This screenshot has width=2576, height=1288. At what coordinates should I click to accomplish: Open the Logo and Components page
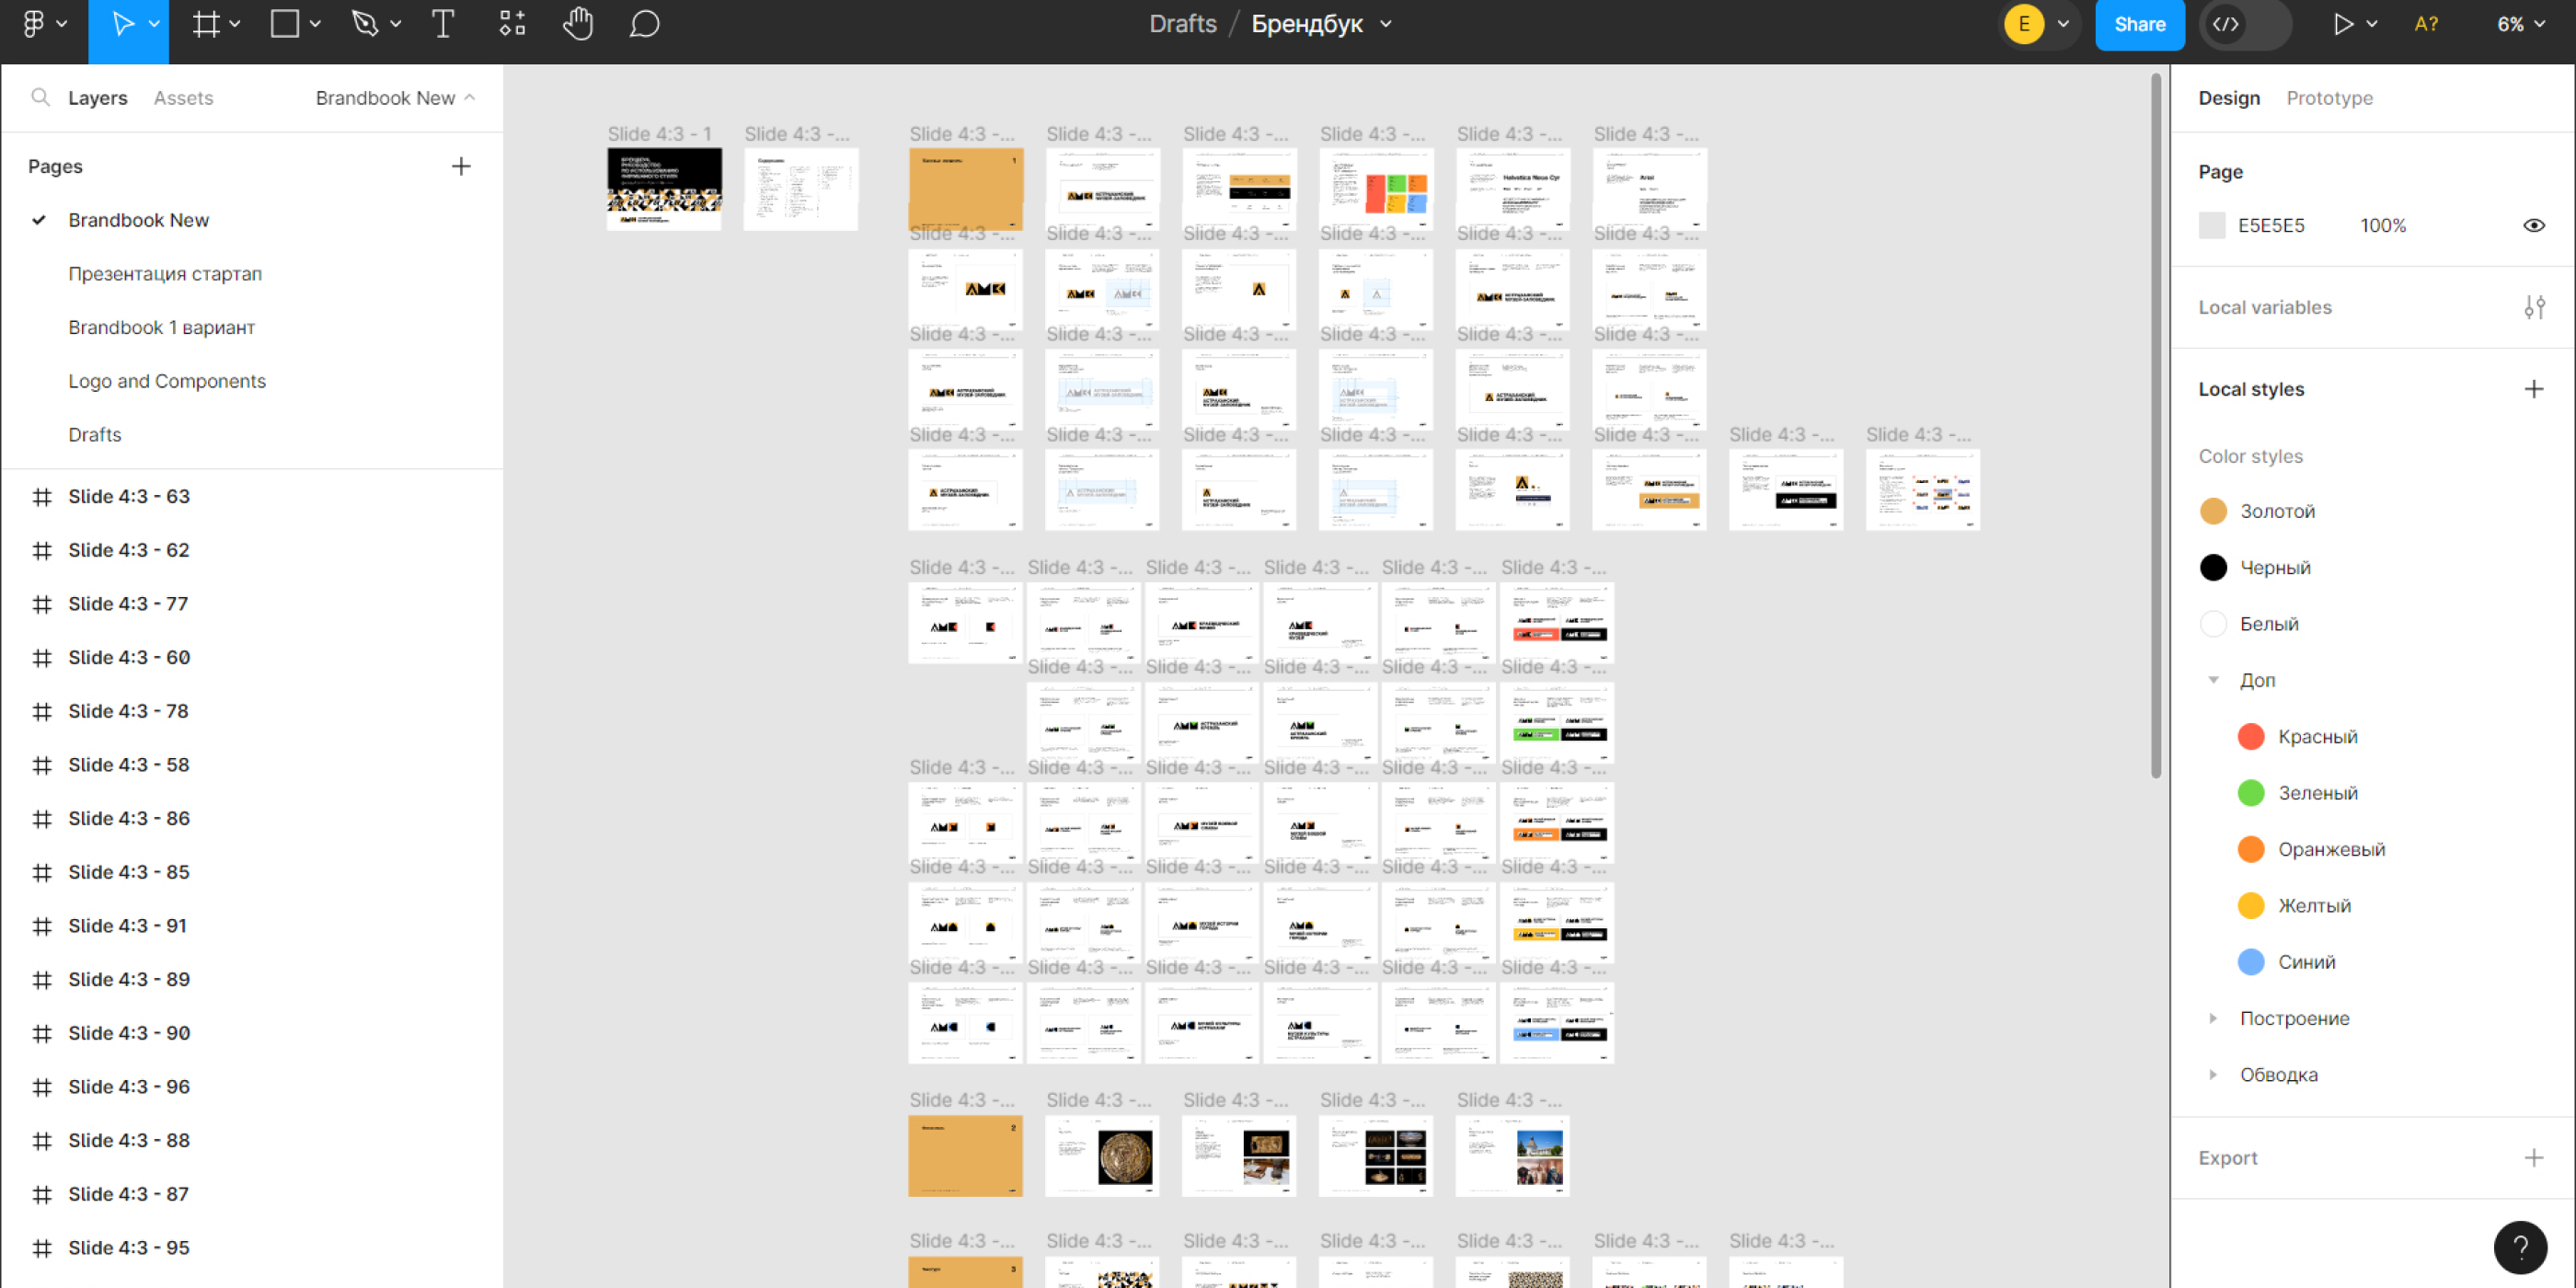pyautogui.click(x=167, y=381)
